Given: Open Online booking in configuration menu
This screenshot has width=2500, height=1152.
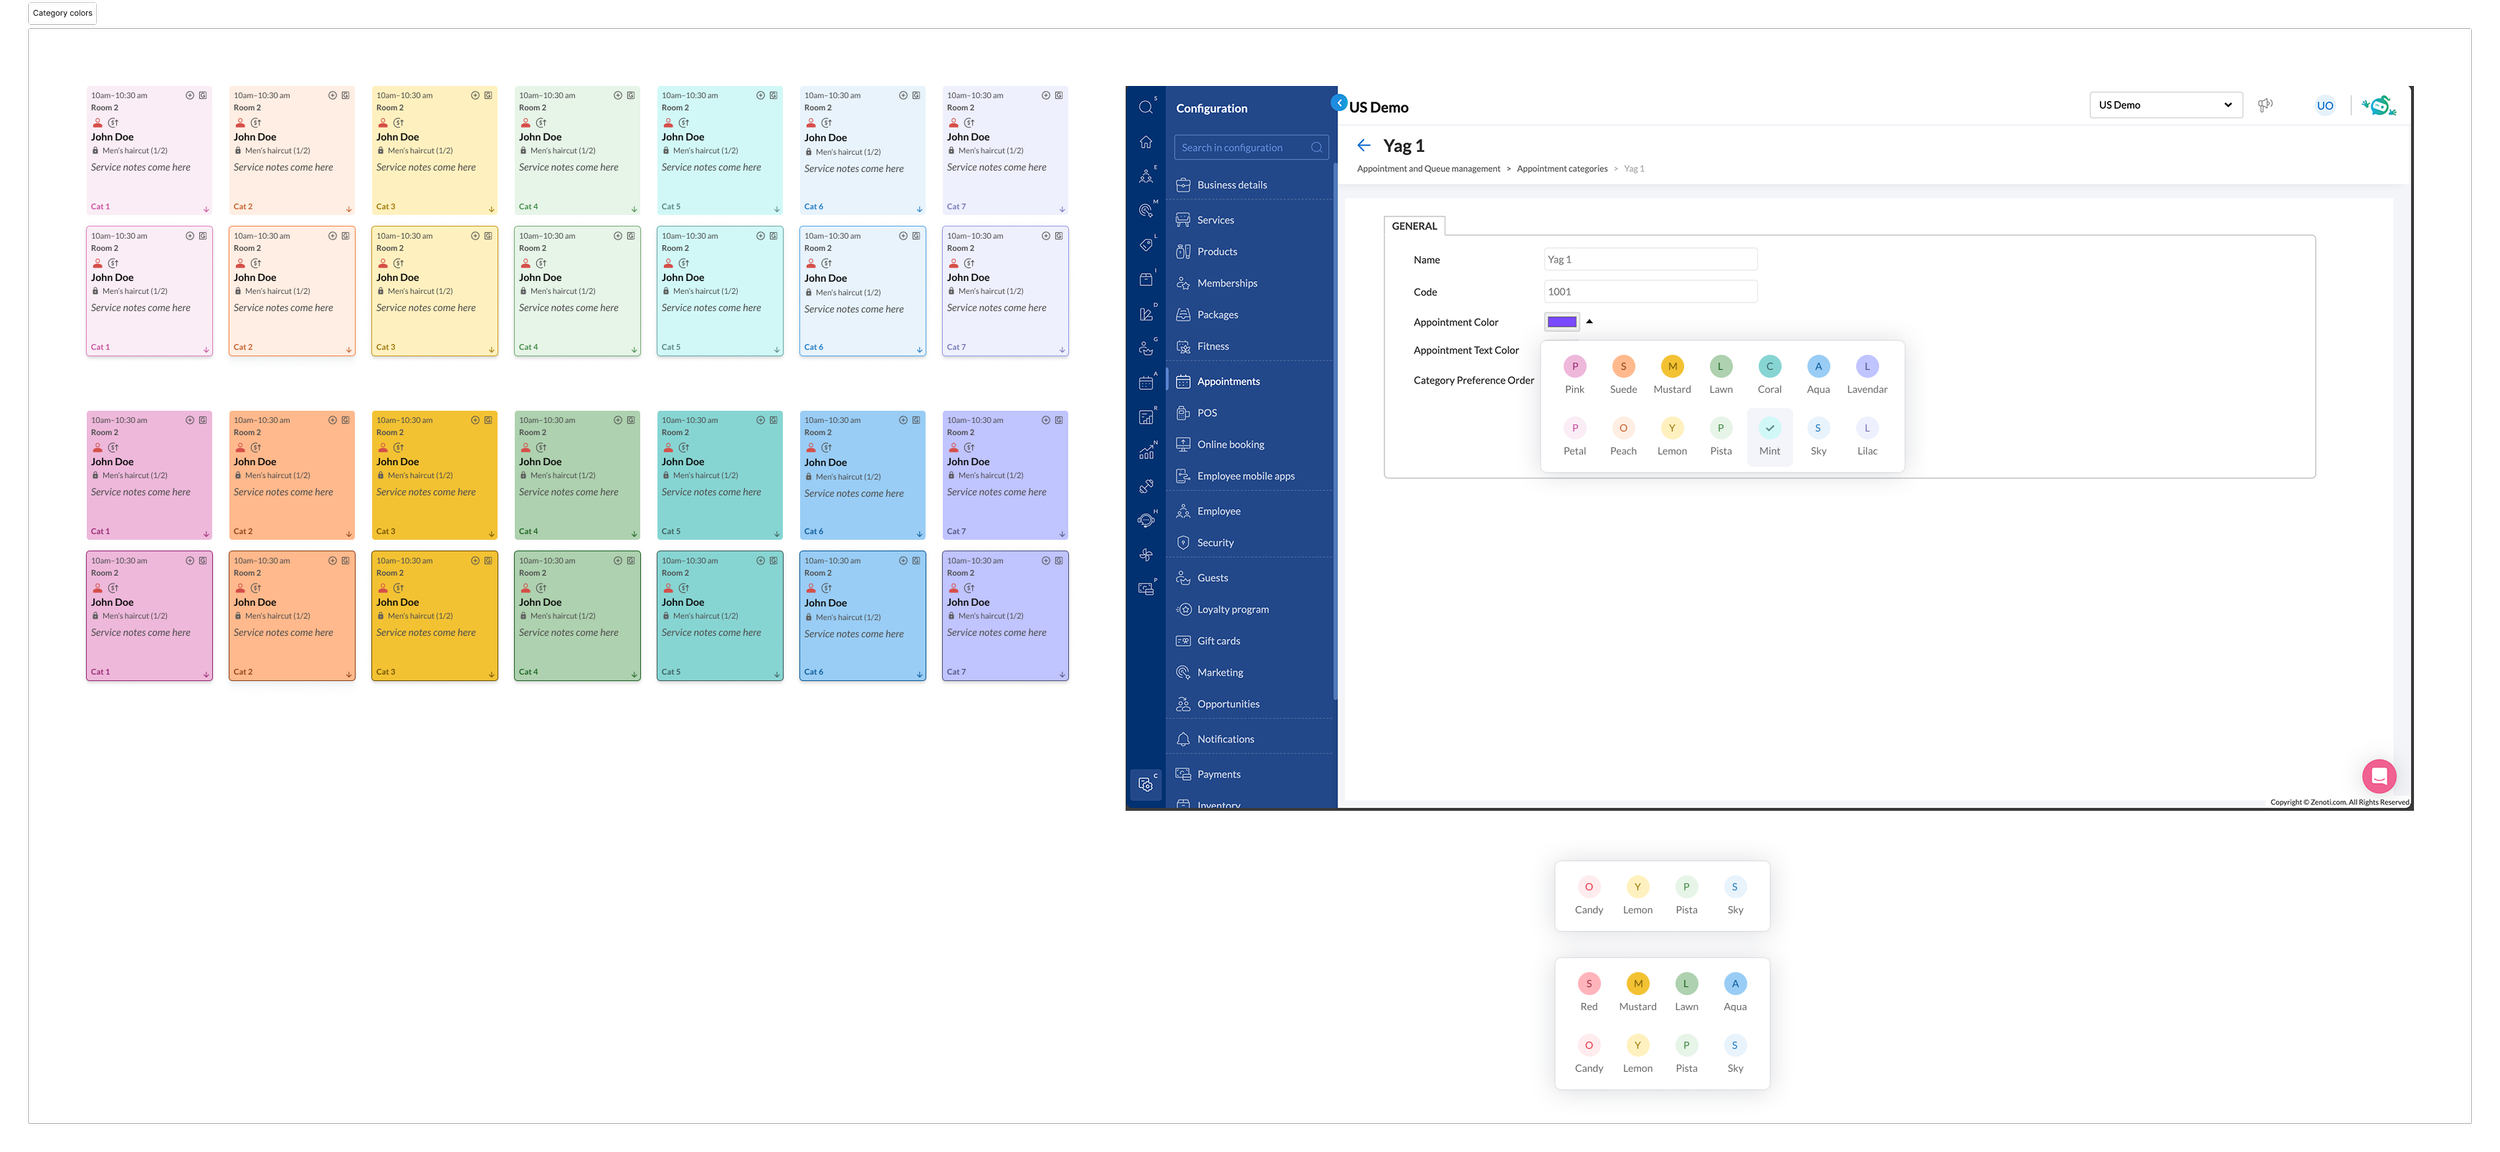Looking at the screenshot, I should tap(1230, 445).
